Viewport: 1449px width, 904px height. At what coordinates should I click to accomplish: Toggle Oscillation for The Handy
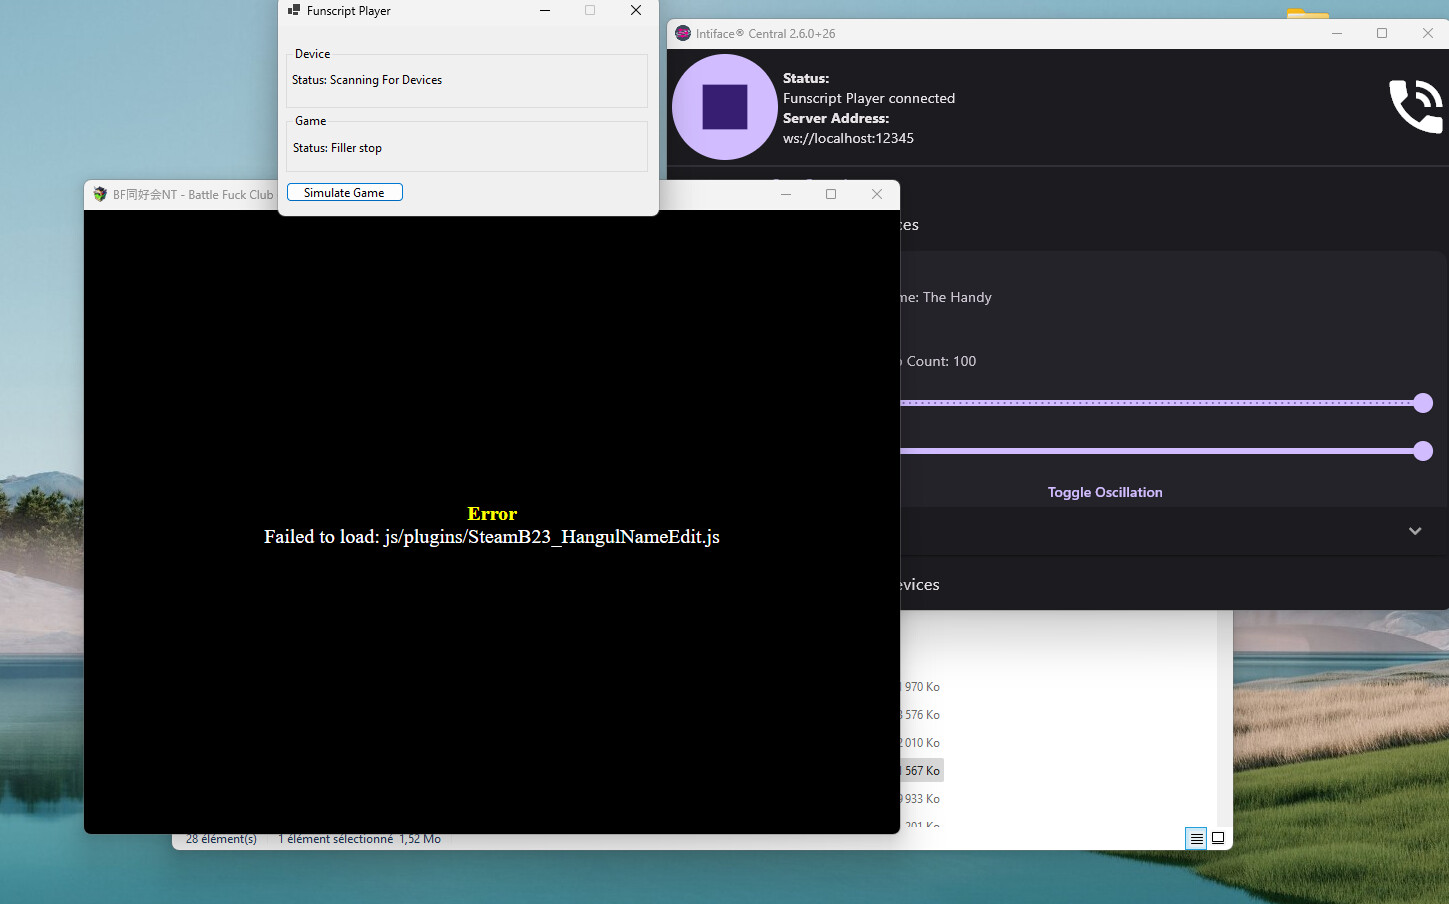point(1105,492)
